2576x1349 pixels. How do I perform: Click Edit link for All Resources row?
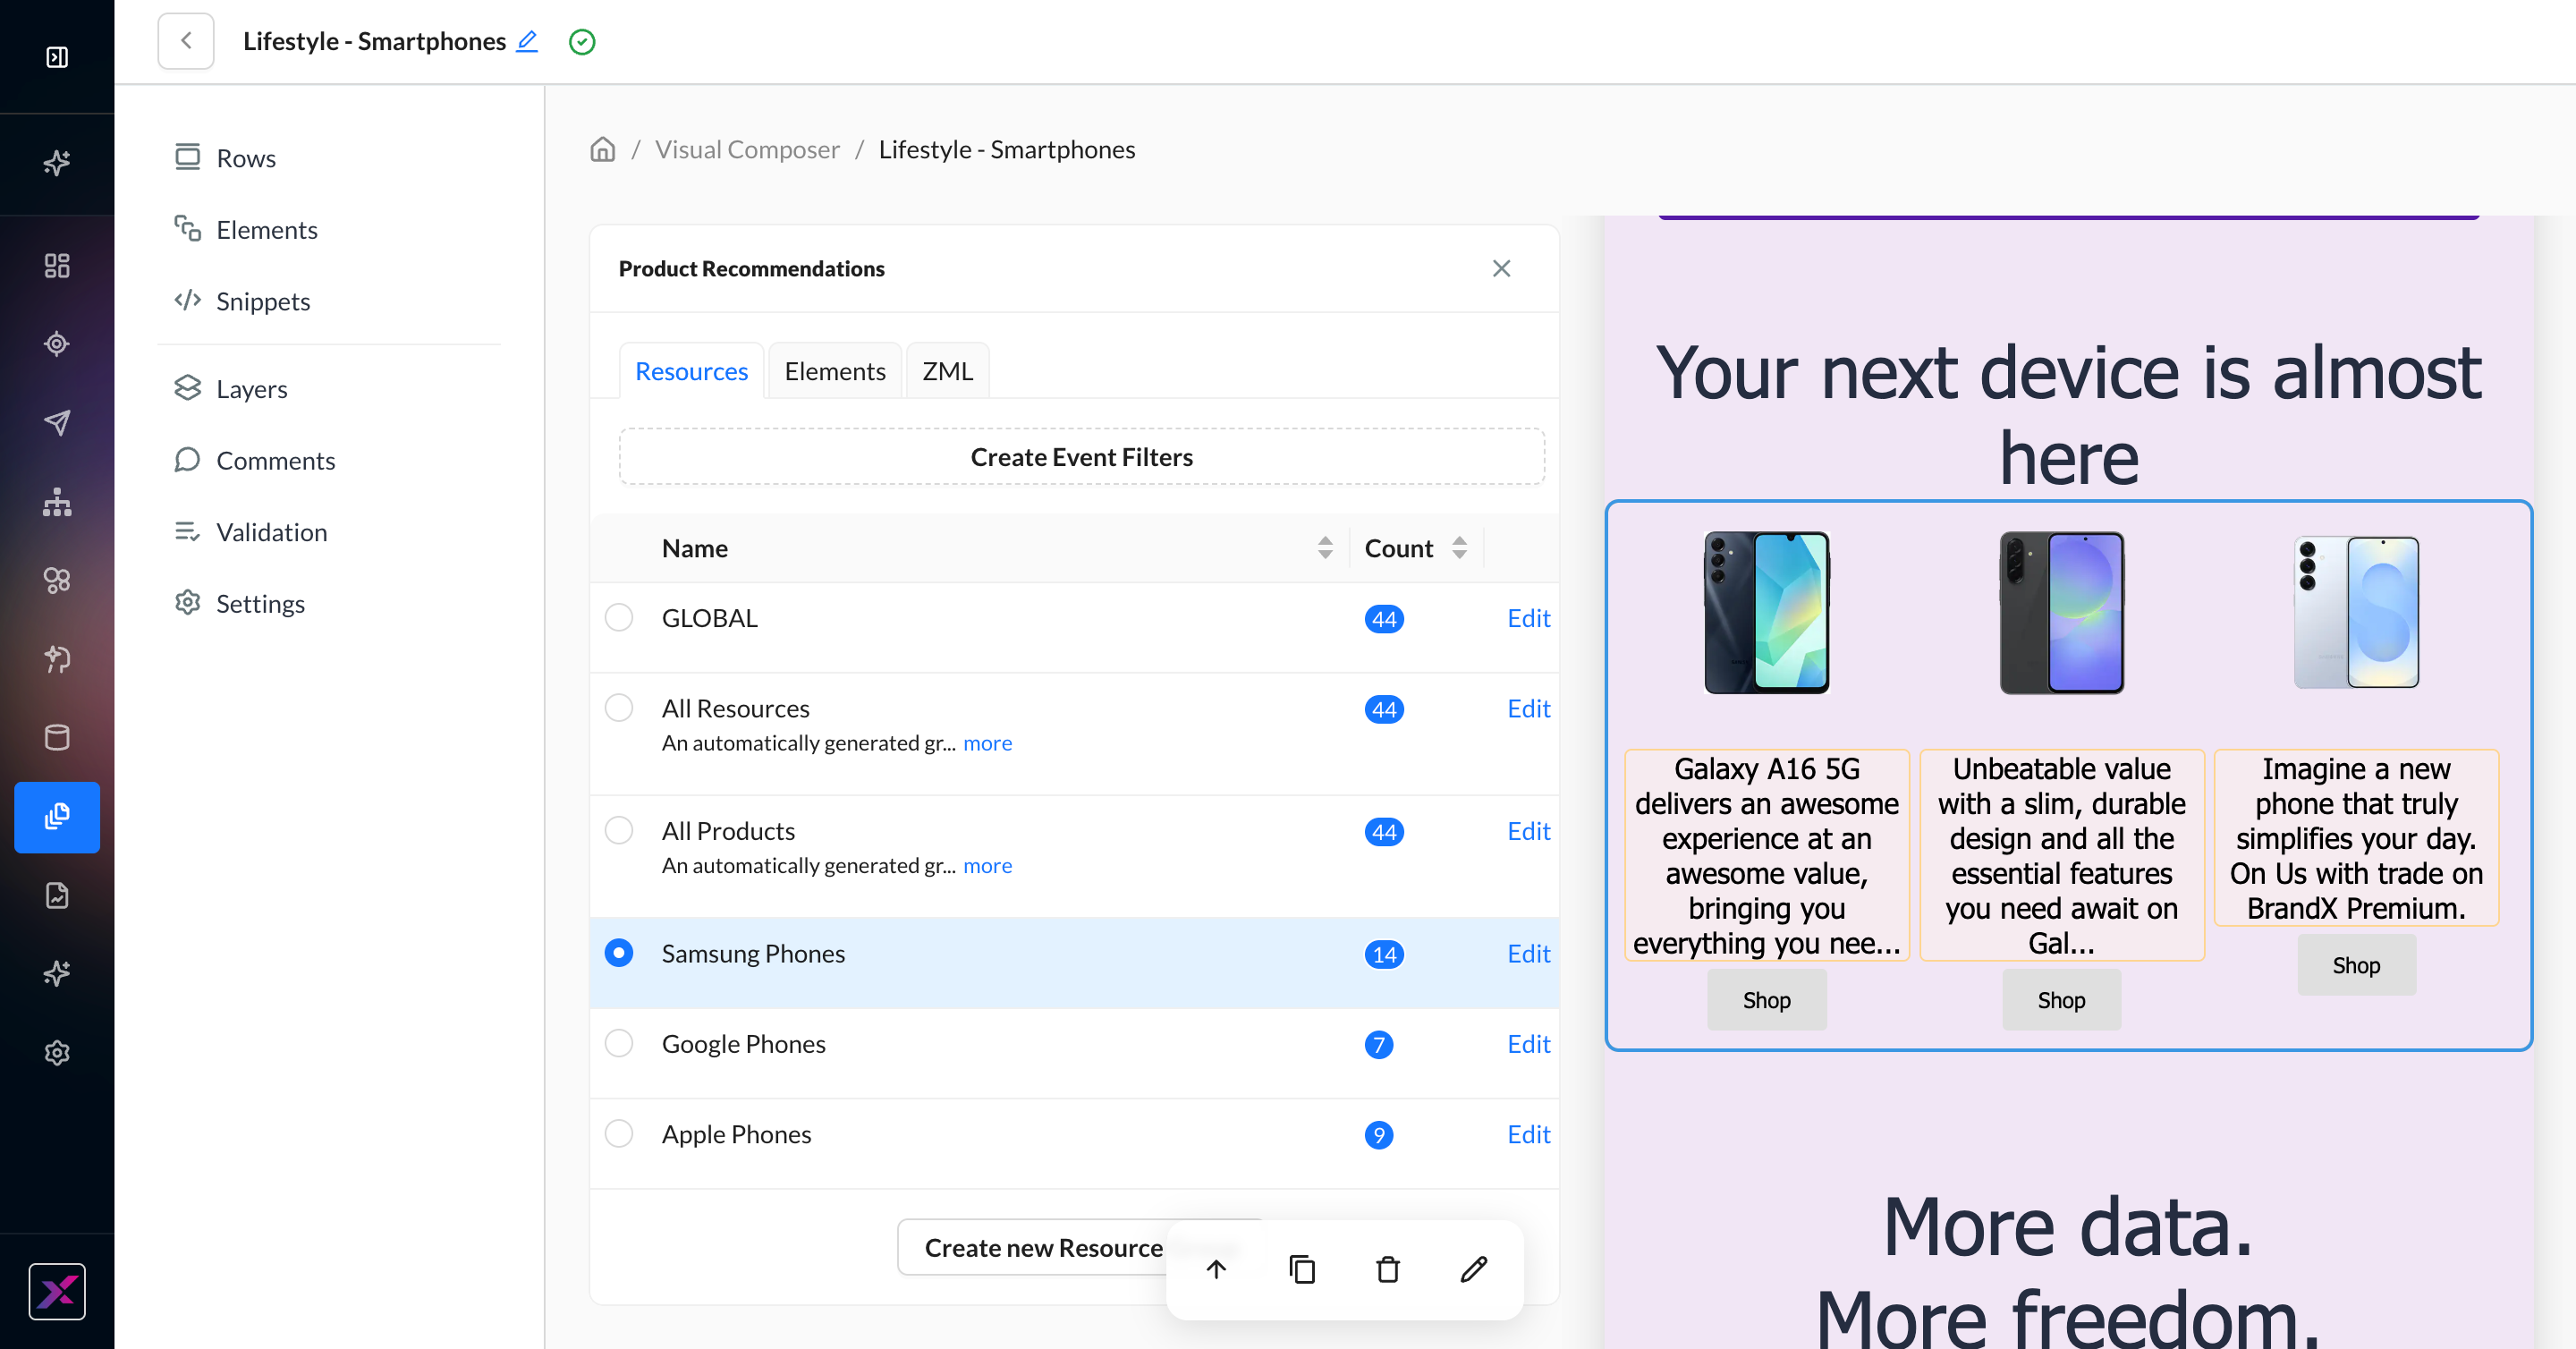click(1528, 708)
